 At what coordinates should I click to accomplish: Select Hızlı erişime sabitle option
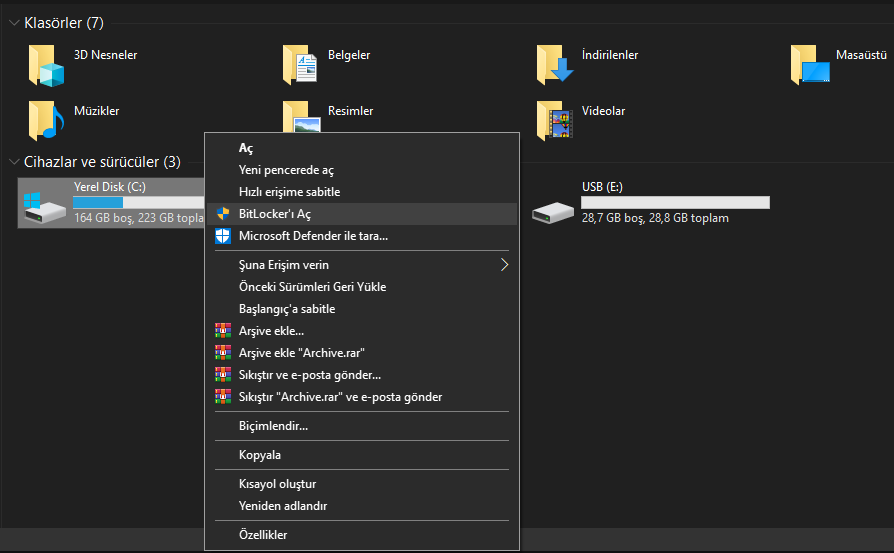(x=289, y=192)
